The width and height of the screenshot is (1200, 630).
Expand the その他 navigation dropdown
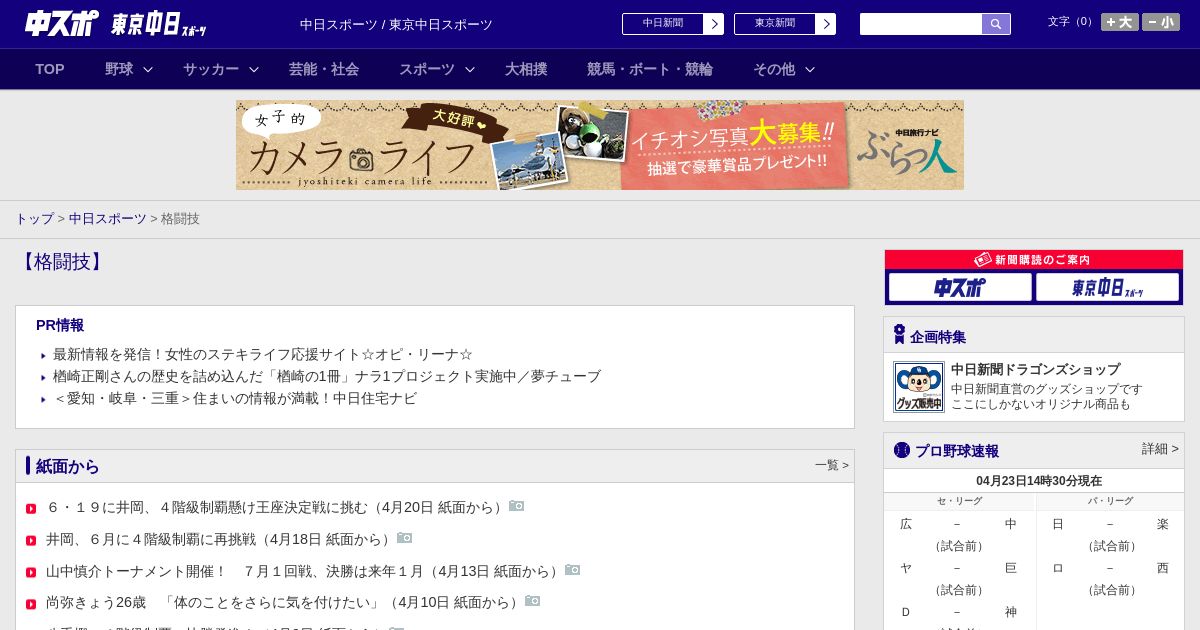tap(784, 69)
